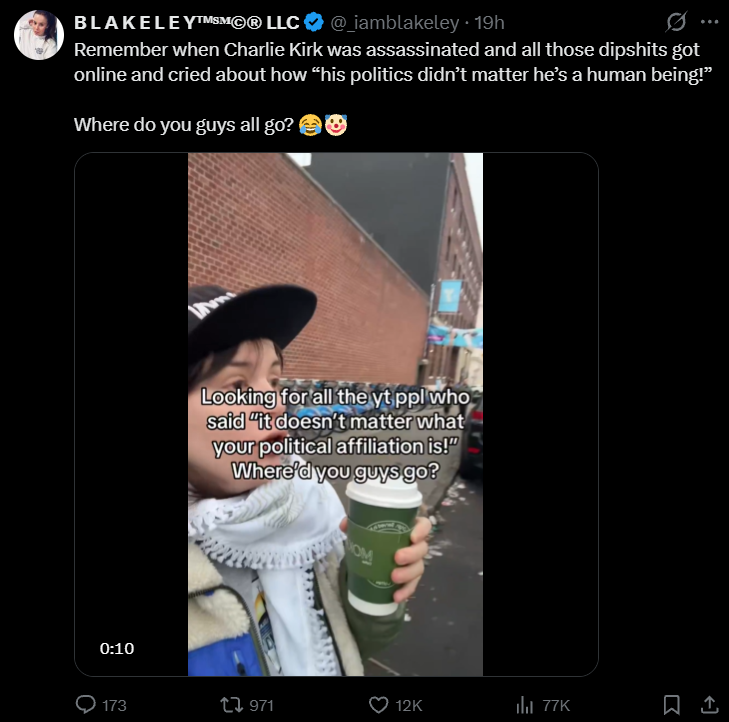Click the Grok slashed-circle icon
The height and width of the screenshot is (722, 729).
tap(676, 21)
